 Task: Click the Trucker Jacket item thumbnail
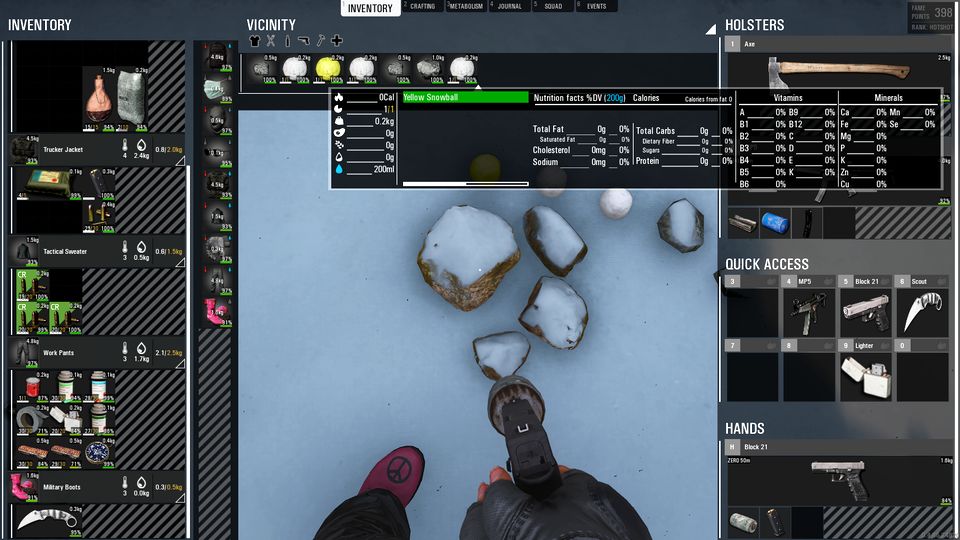[x=24, y=149]
